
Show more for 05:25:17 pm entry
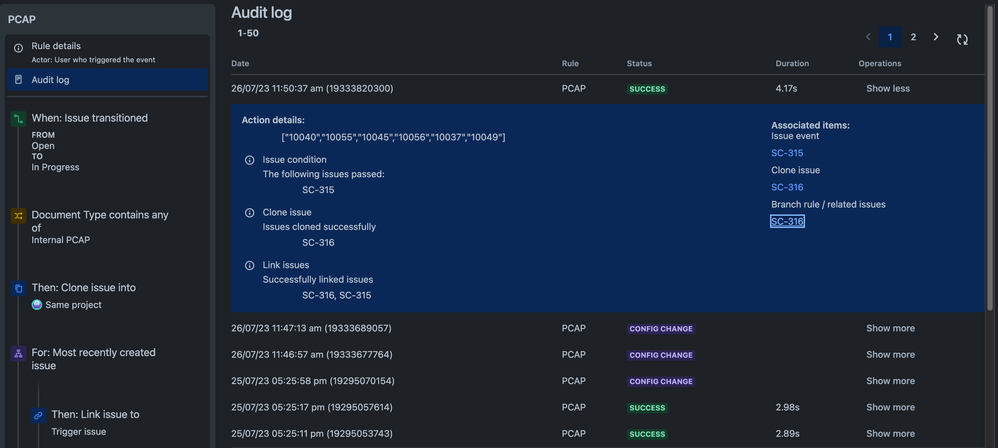(x=890, y=407)
